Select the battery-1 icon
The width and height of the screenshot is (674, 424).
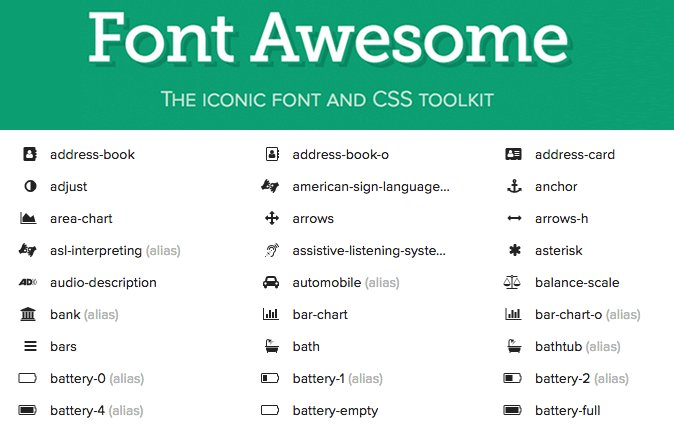(270, 378)
